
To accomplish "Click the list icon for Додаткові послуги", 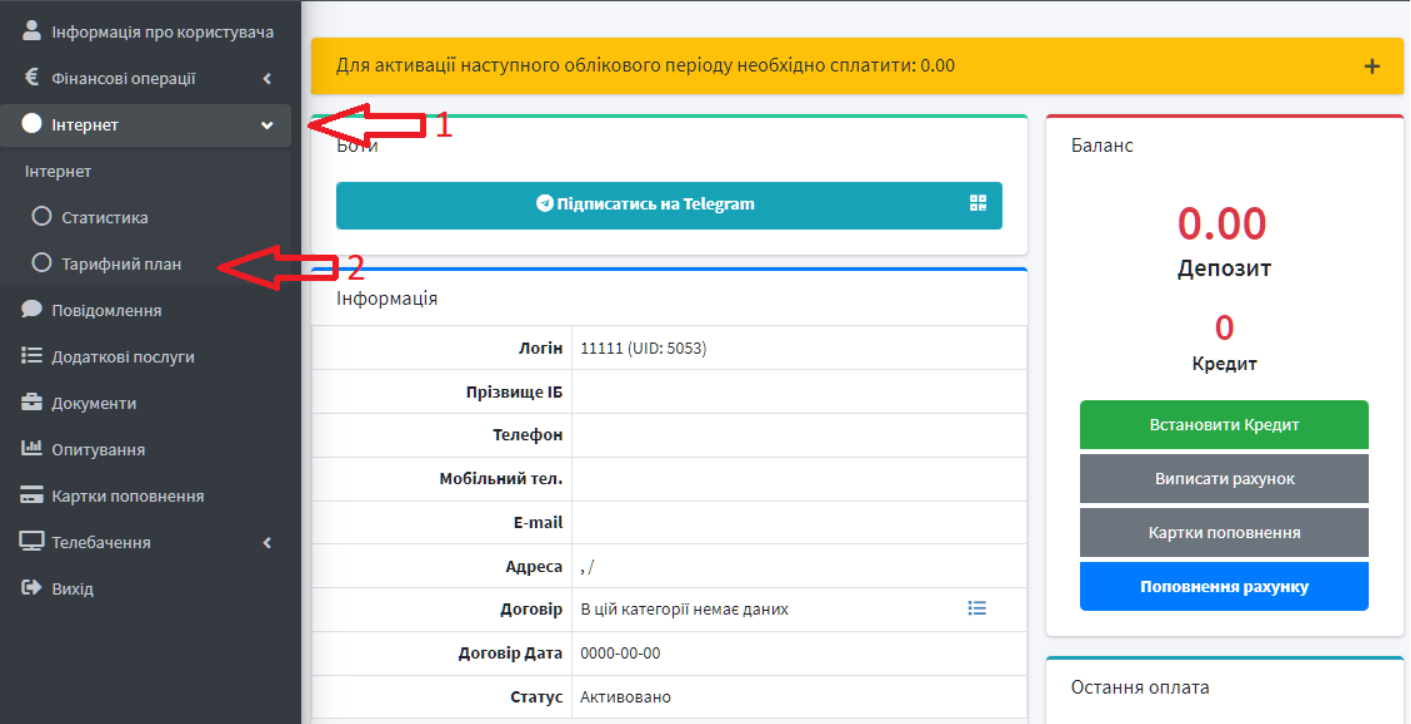I will [32, 356].
